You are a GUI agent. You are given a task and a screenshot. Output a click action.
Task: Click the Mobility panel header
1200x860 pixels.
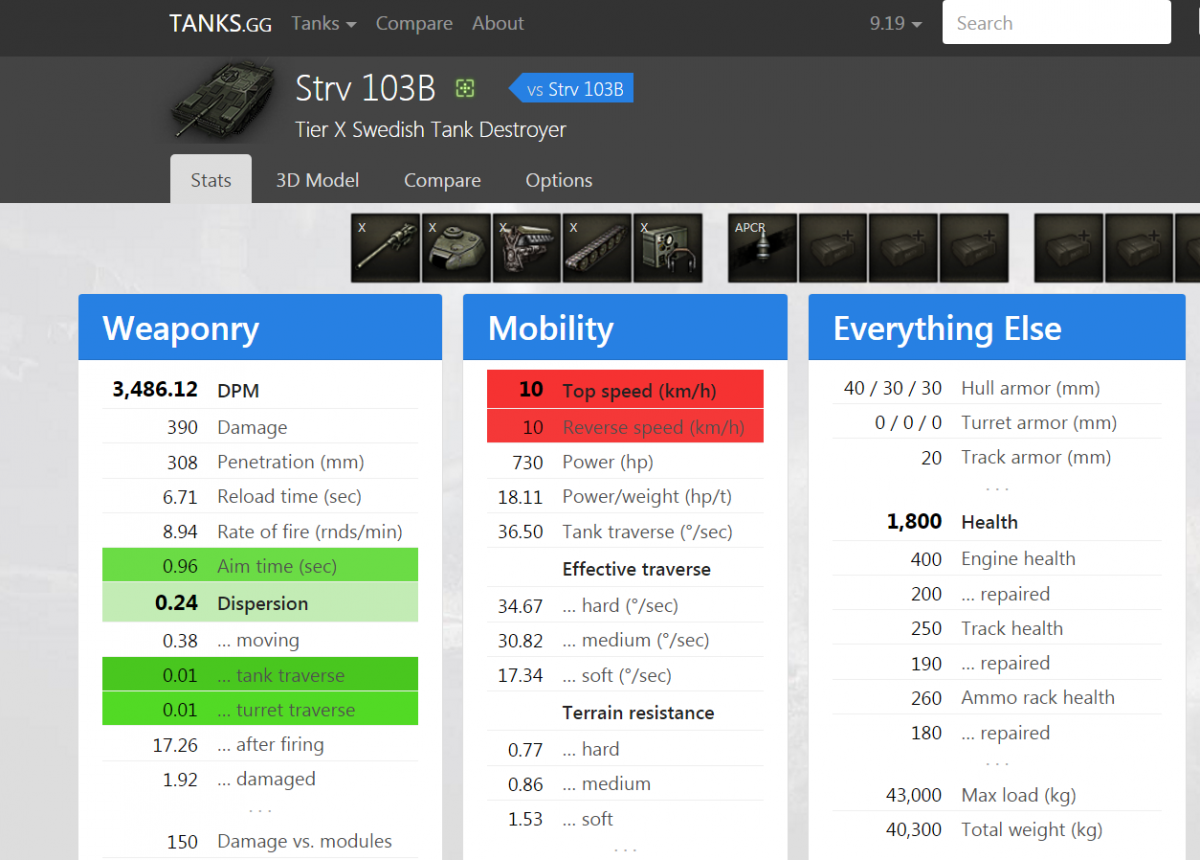point(625,328)
